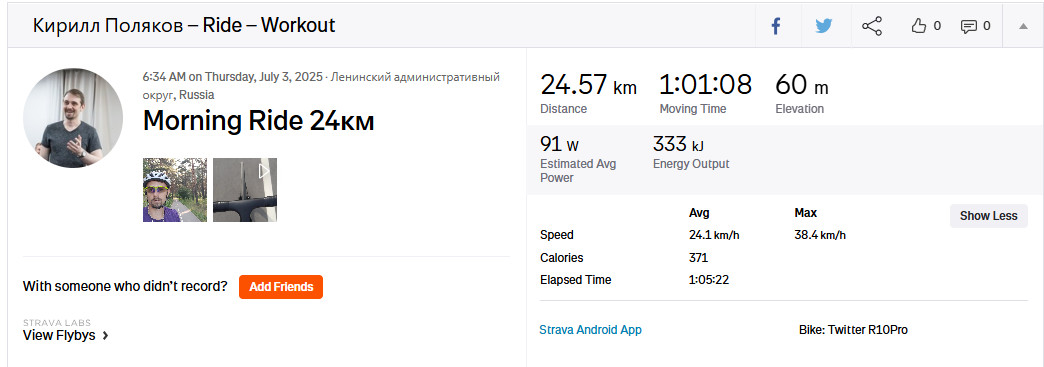The height and width of the screenshot is (367, 1044).
Task: Click the 91 W Estimated Avg Power stat
Action: [578, 159]
